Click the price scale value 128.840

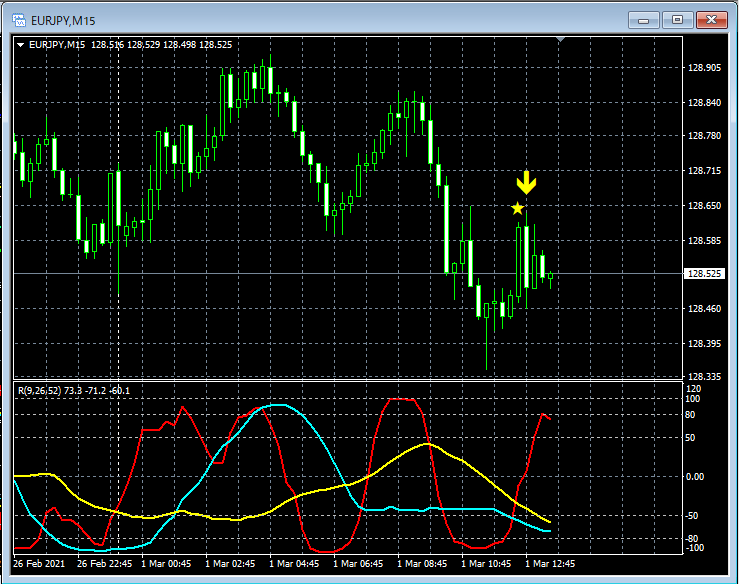click(704, 103)
